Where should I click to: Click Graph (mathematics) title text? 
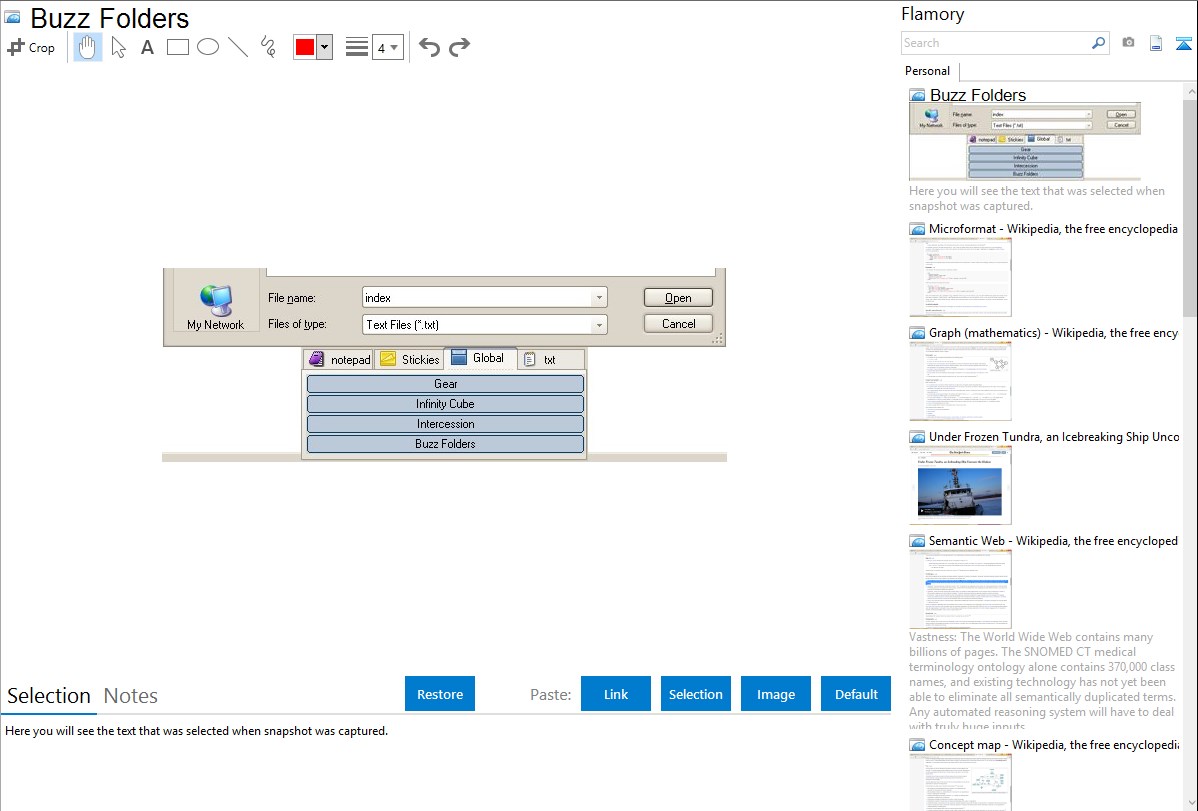1053,333
